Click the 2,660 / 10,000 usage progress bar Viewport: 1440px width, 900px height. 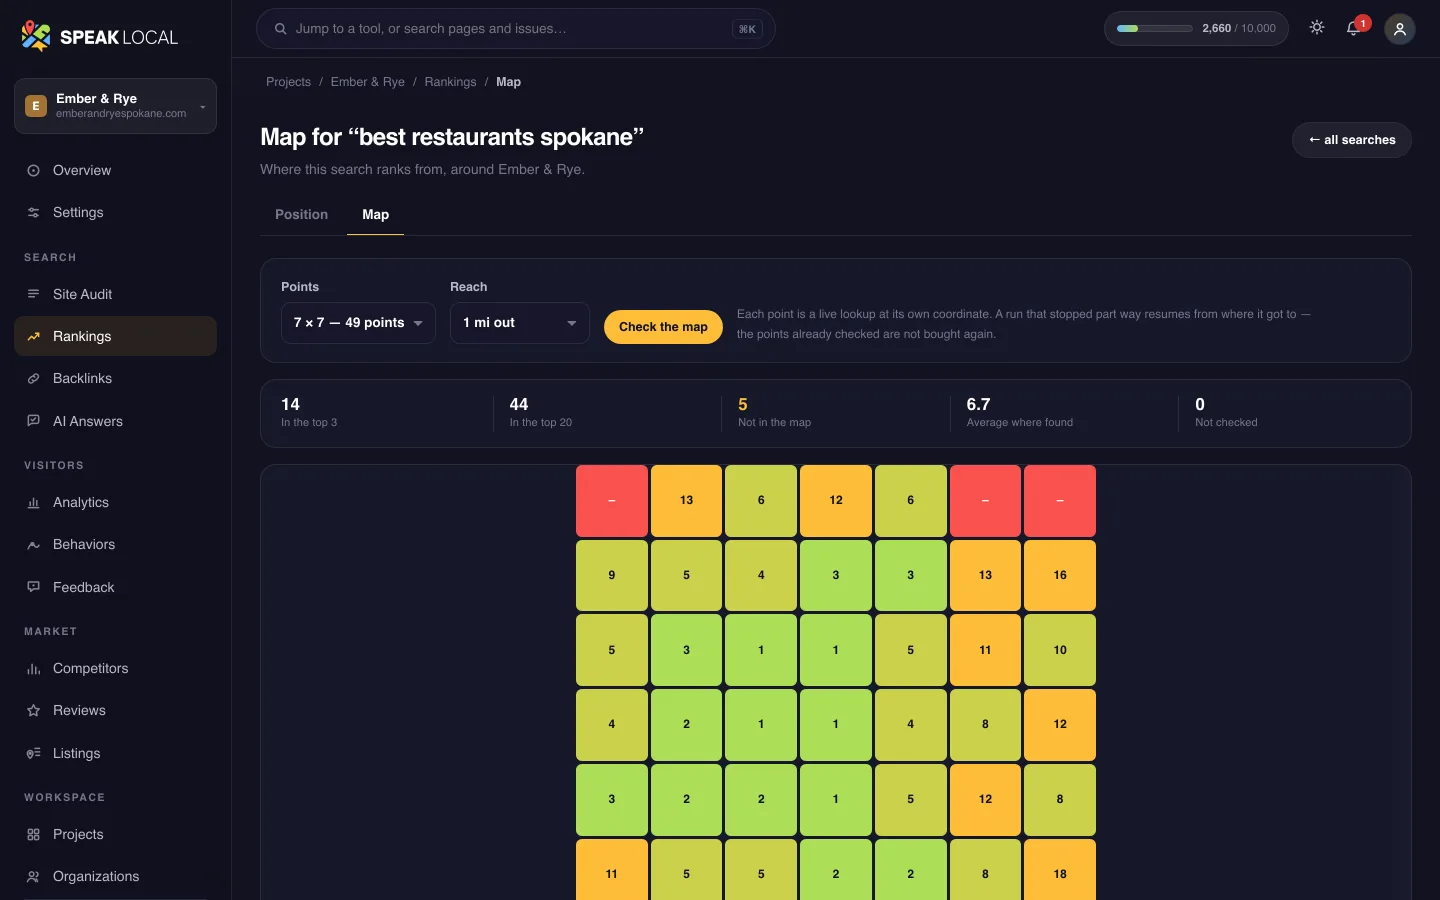(1155, 28)
